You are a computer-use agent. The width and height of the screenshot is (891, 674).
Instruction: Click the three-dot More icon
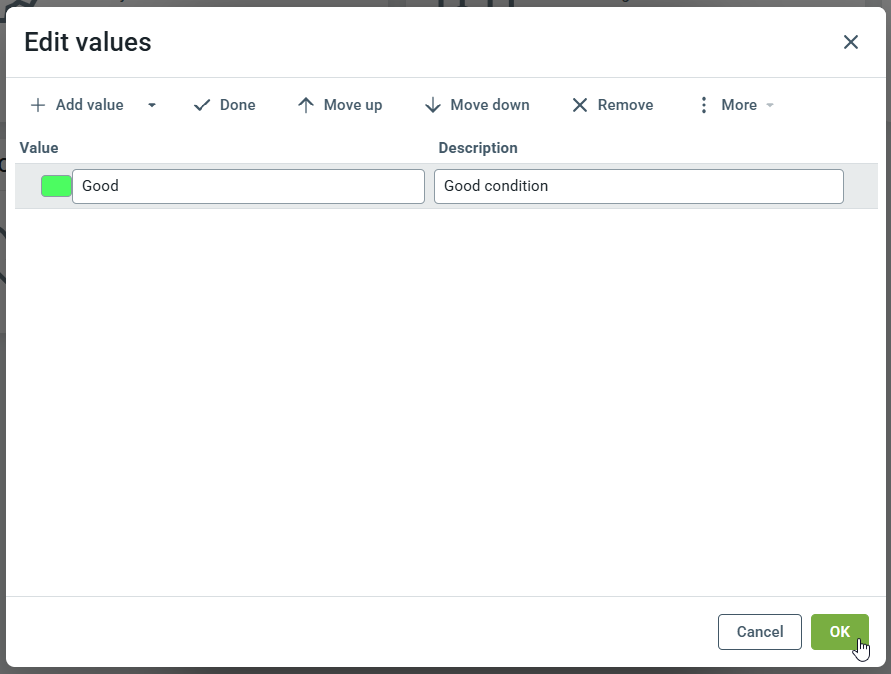703,105
